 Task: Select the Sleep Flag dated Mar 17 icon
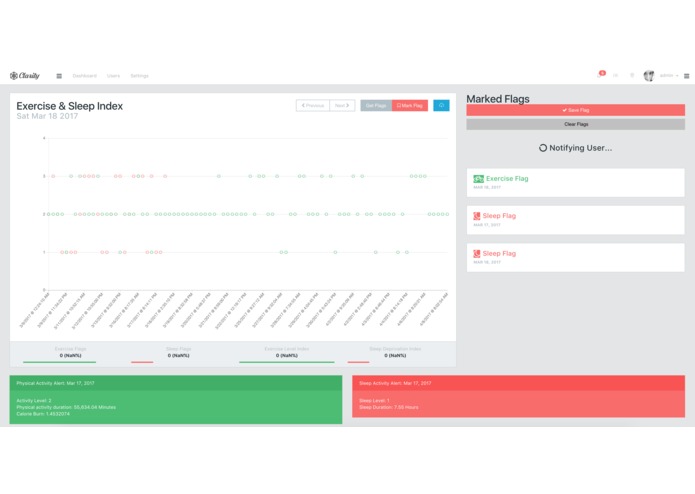476,216
